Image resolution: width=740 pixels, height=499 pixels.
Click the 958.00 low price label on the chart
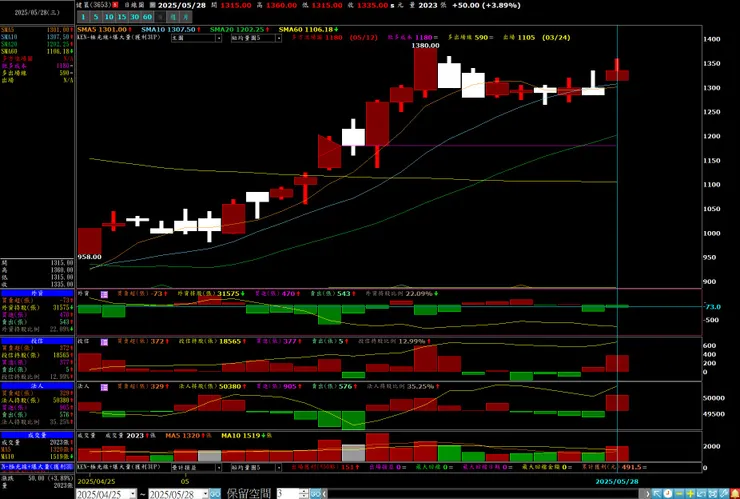click(x=89, y=257)
